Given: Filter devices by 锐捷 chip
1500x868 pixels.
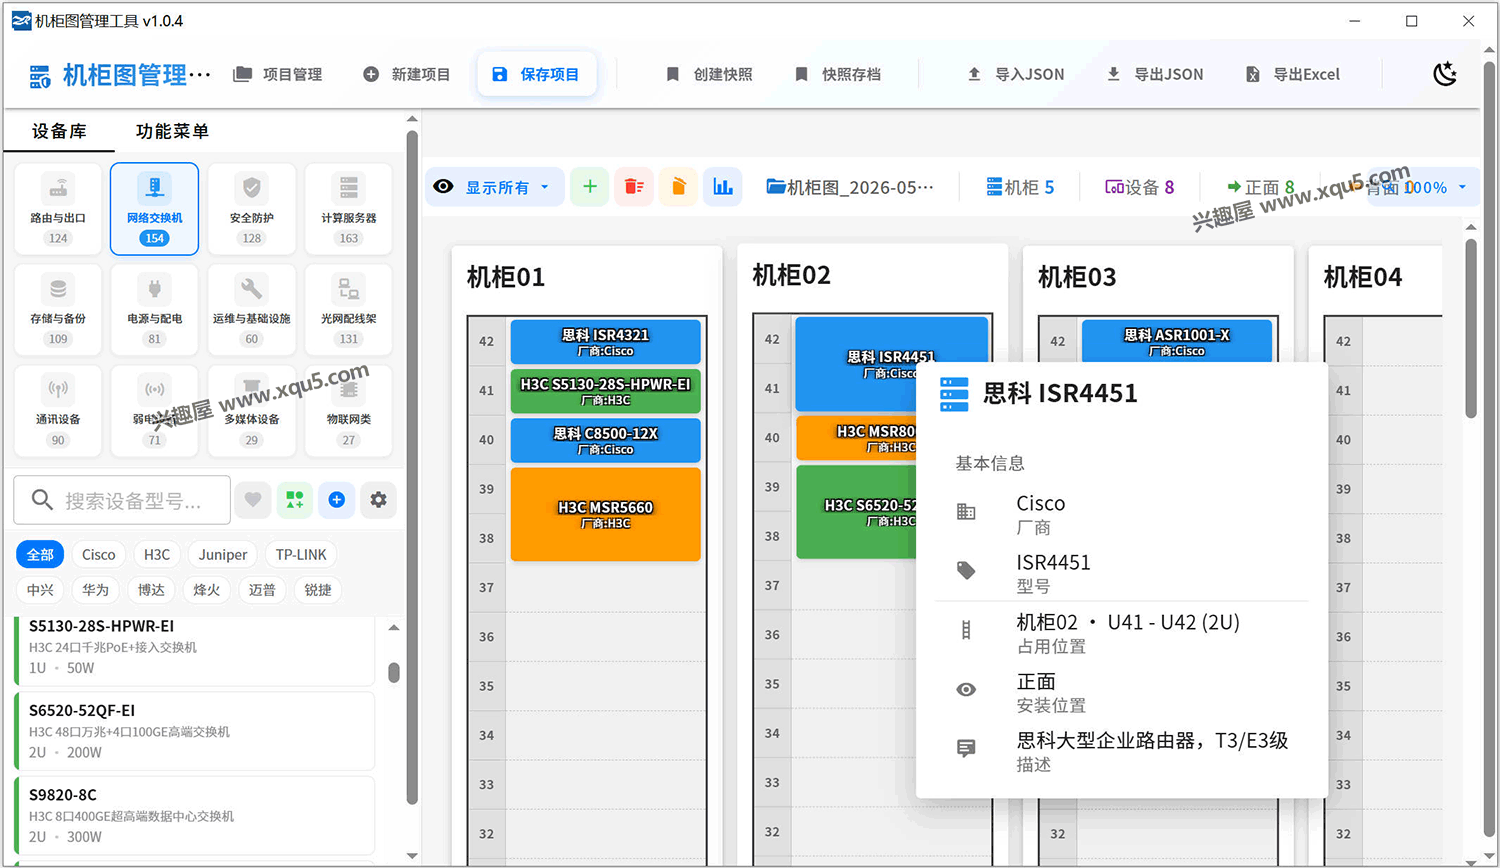Looking at the screenshot, I should coord(318,590).
